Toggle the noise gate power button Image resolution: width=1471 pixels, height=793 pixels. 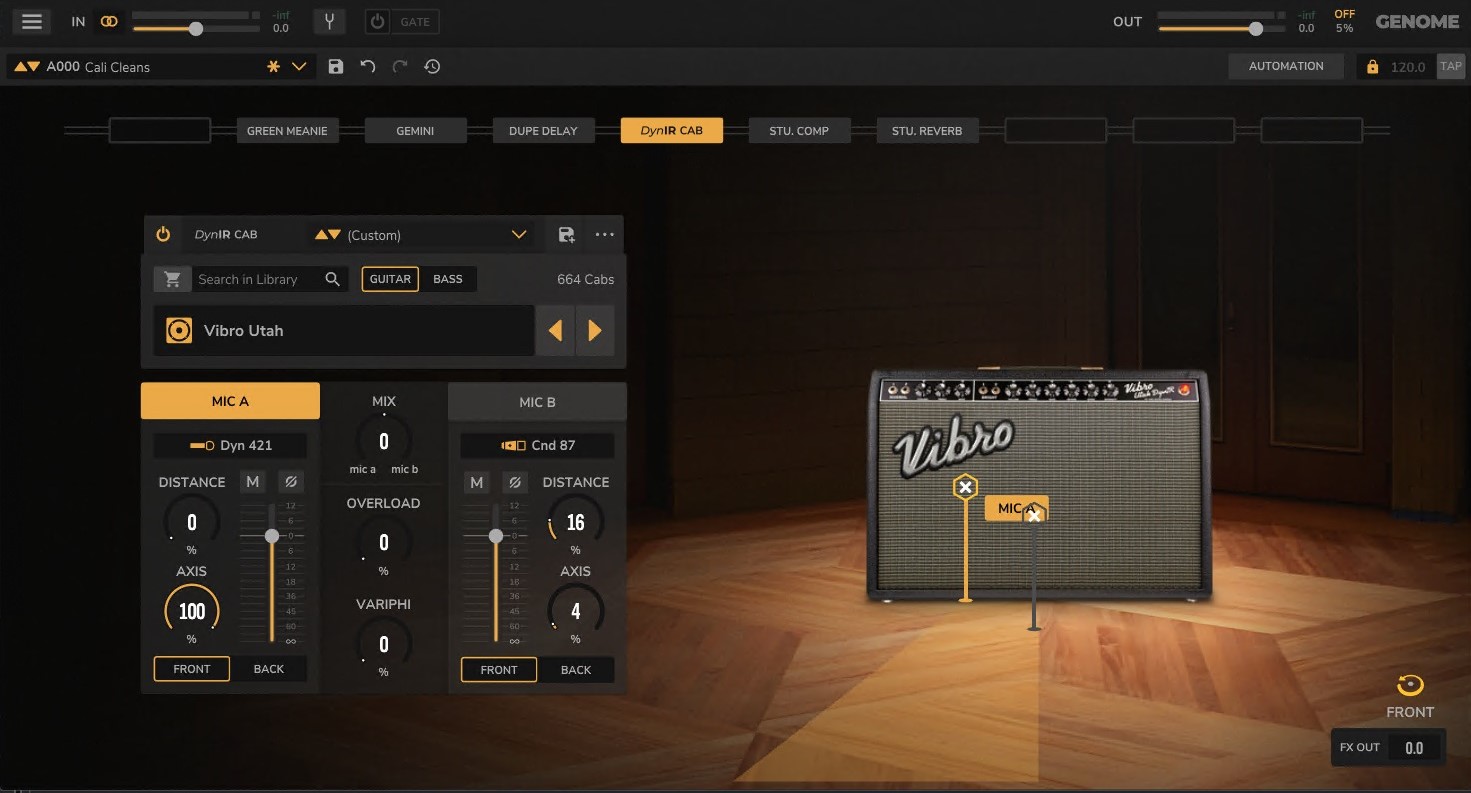click(377, 21)
